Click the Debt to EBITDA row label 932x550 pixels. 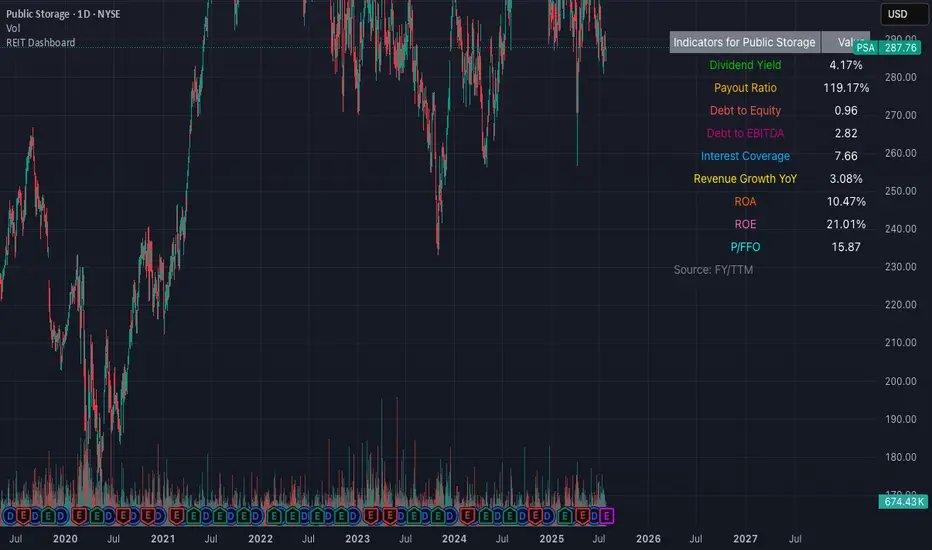(745, 133)
